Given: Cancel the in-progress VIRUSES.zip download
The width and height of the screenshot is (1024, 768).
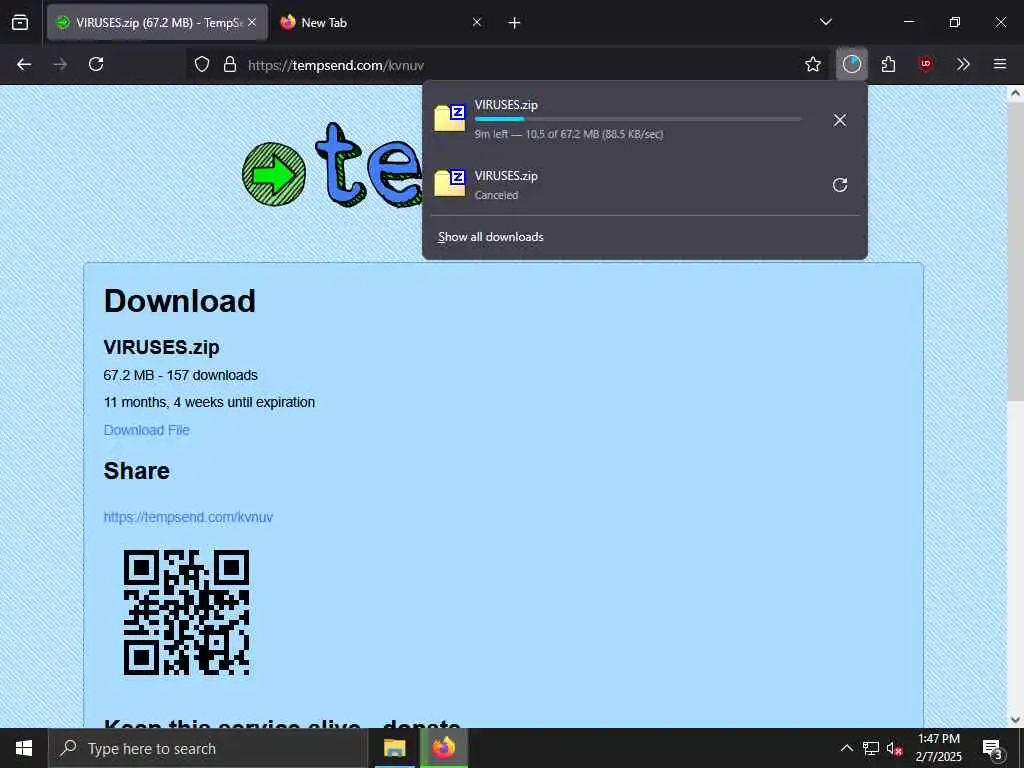Looking at the screenshot, I should [840, 120].
